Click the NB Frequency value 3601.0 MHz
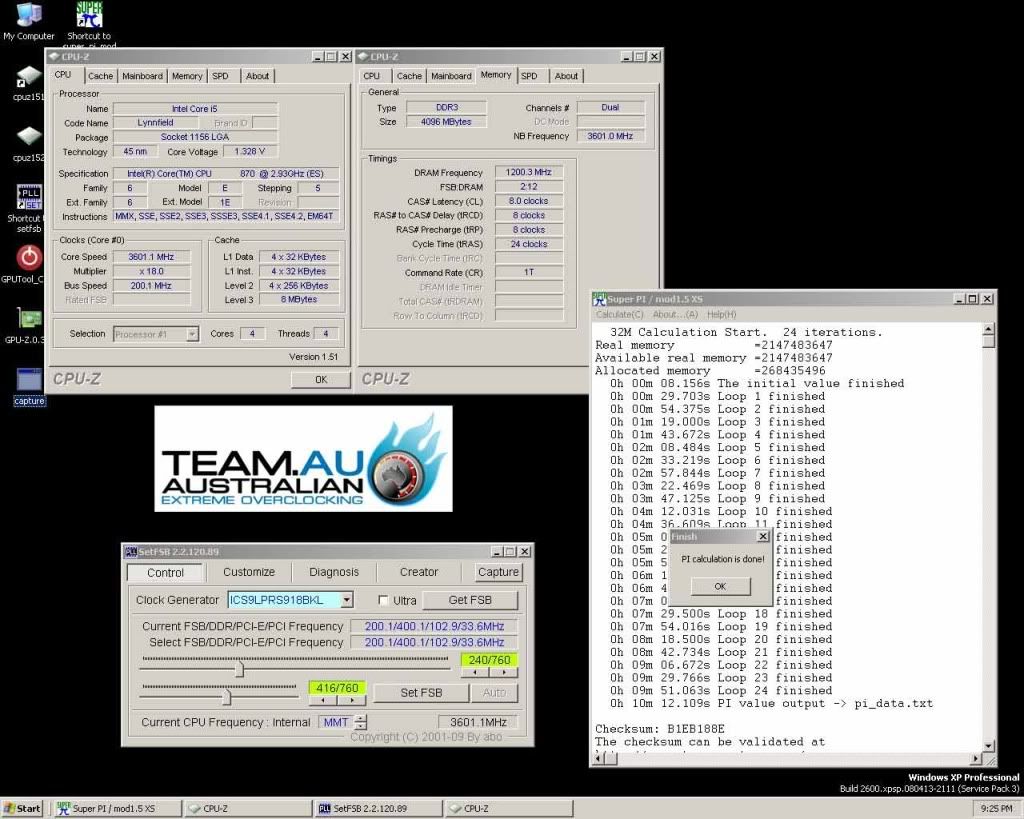Viewport: 1024px width, 819px height. tap(610, 136)
